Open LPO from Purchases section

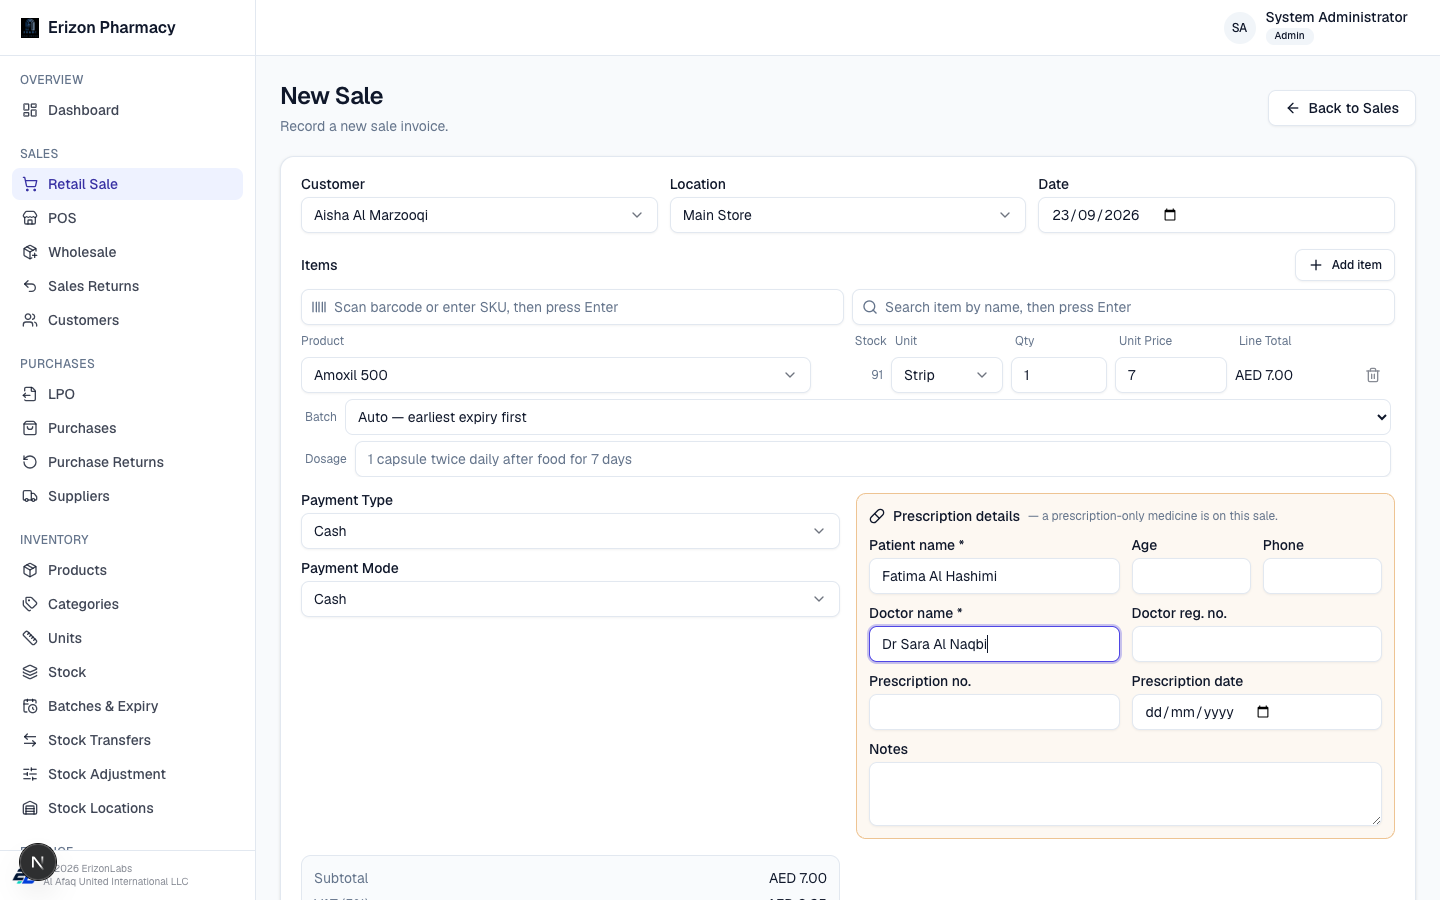click(x=127, y=394)
